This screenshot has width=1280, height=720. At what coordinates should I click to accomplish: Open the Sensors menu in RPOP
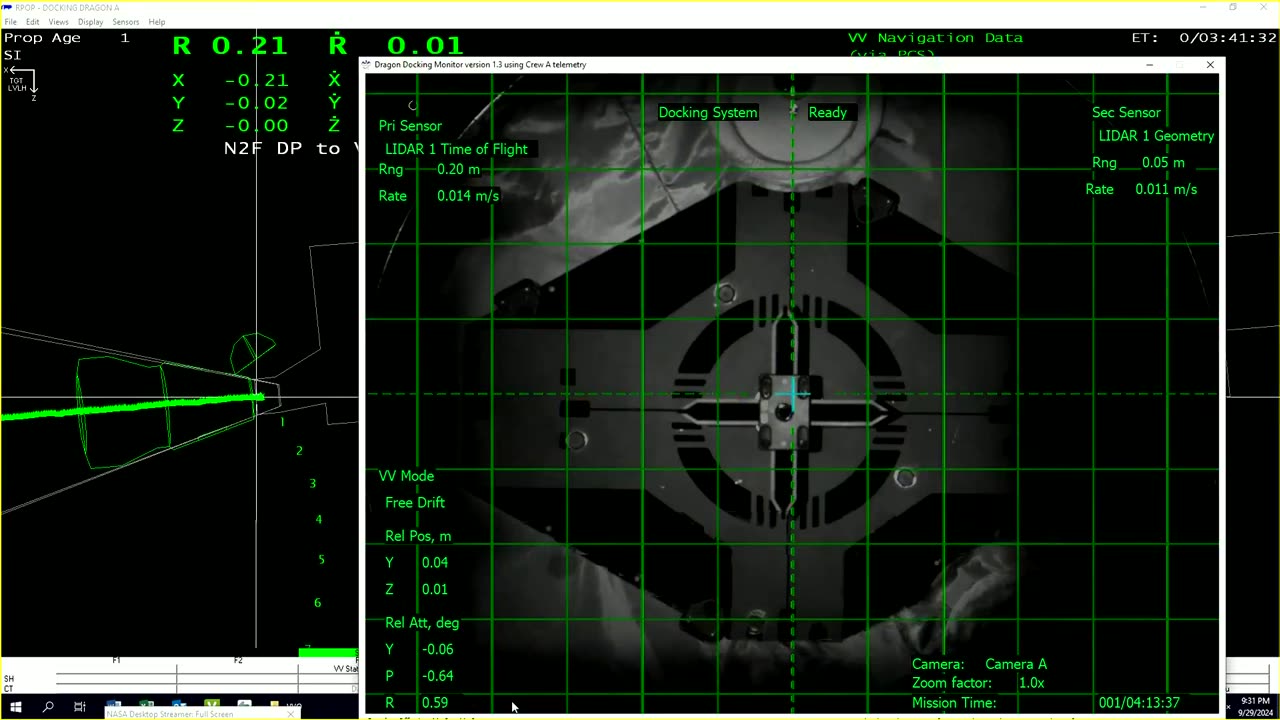point(126,22)
